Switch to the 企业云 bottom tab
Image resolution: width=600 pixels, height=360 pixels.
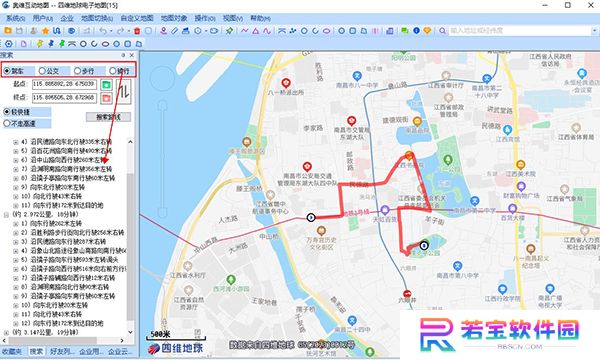pyautogui.click(x=120, y=351)
